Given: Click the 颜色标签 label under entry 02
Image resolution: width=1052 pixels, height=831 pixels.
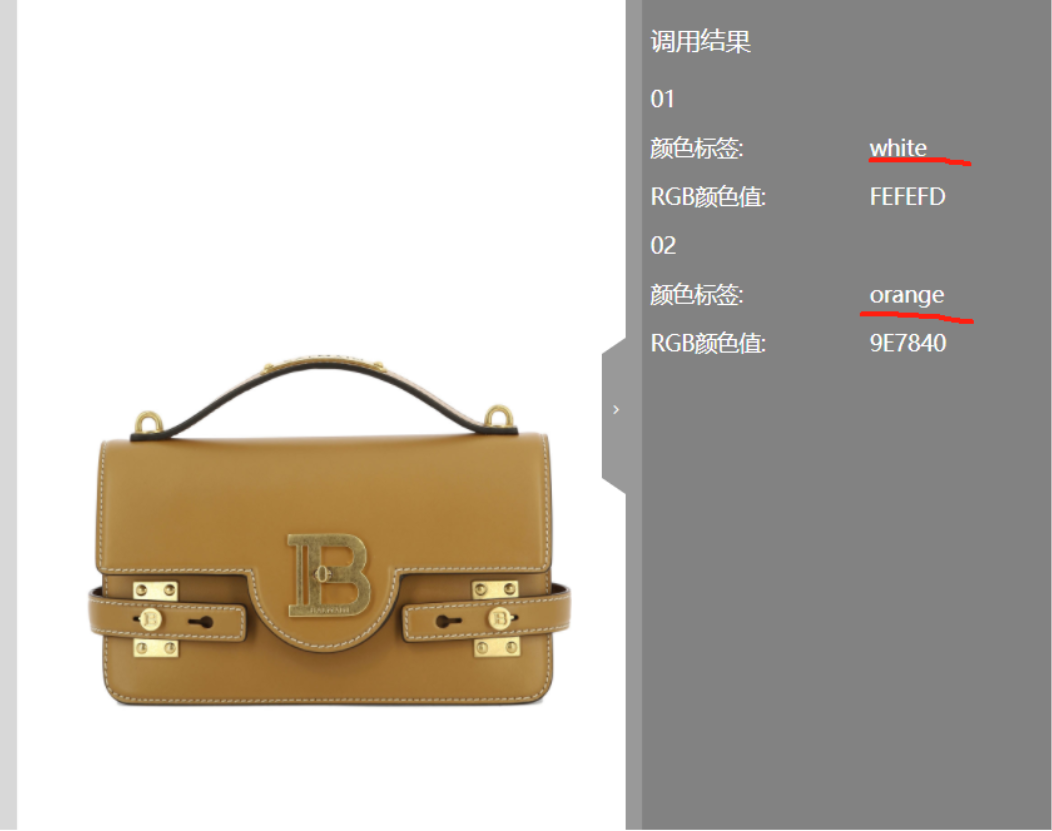Looking at the screenshot, I should coord(696,294).
